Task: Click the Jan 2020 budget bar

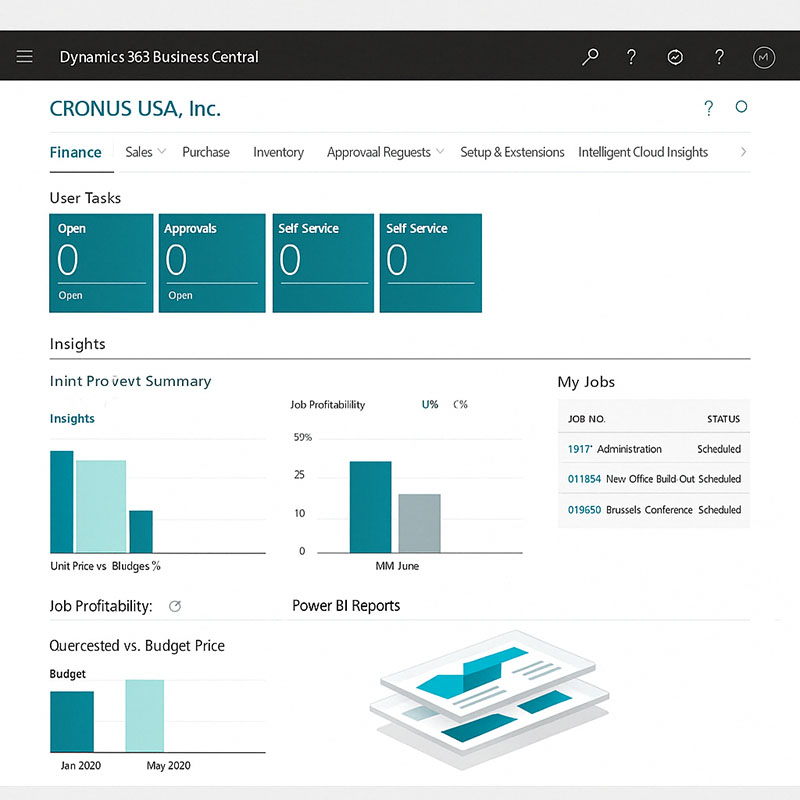Action: [x=72, y=721]
